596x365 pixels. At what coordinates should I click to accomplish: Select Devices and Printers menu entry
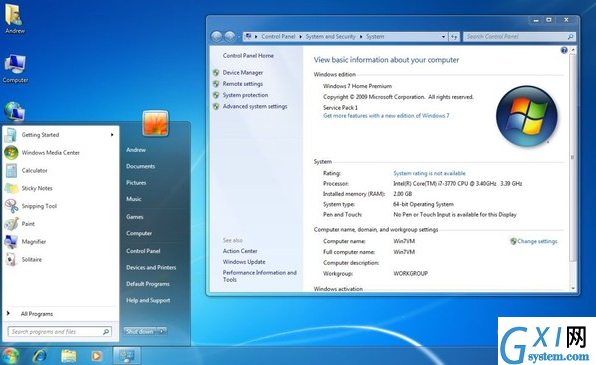(151, 267)
